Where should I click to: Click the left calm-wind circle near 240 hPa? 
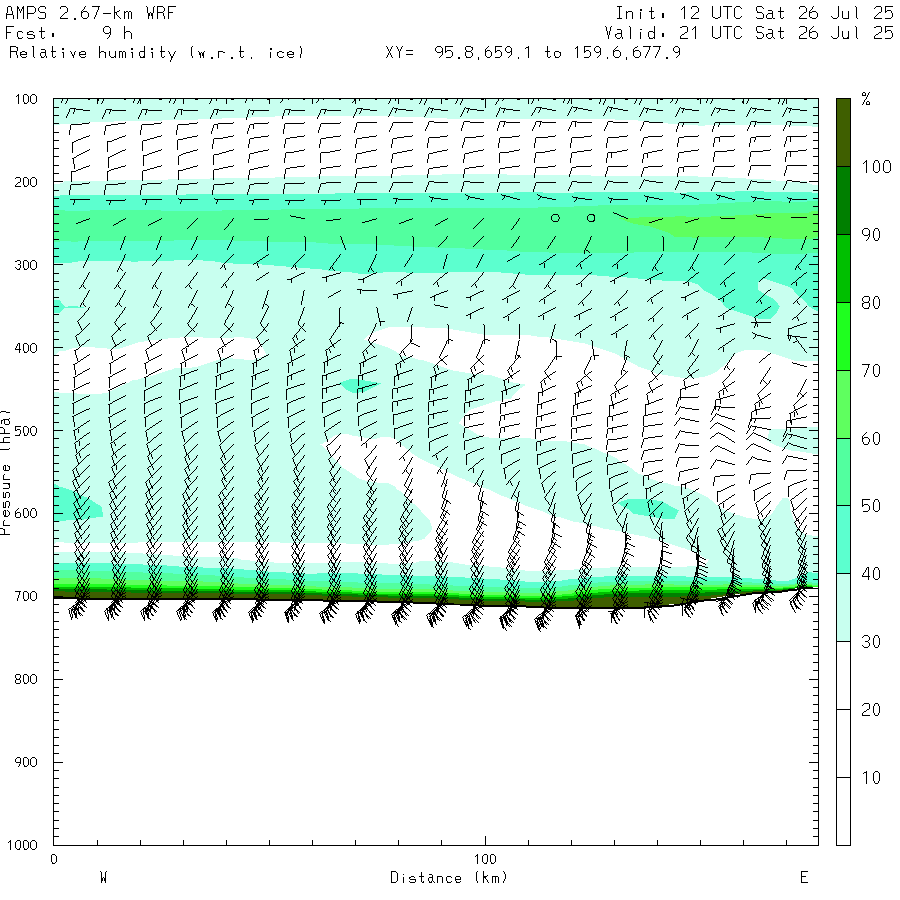coord(555,218)
